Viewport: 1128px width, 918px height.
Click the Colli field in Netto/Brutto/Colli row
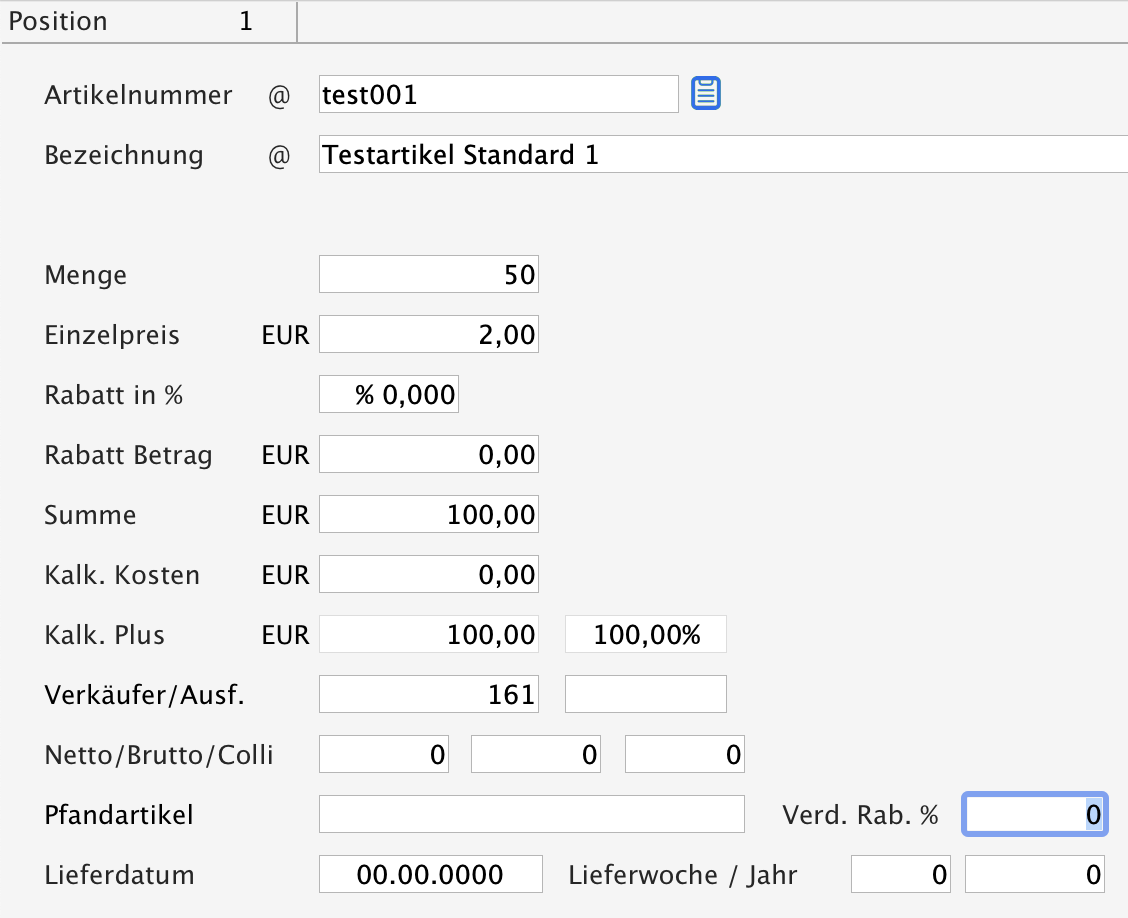(685, 754)
